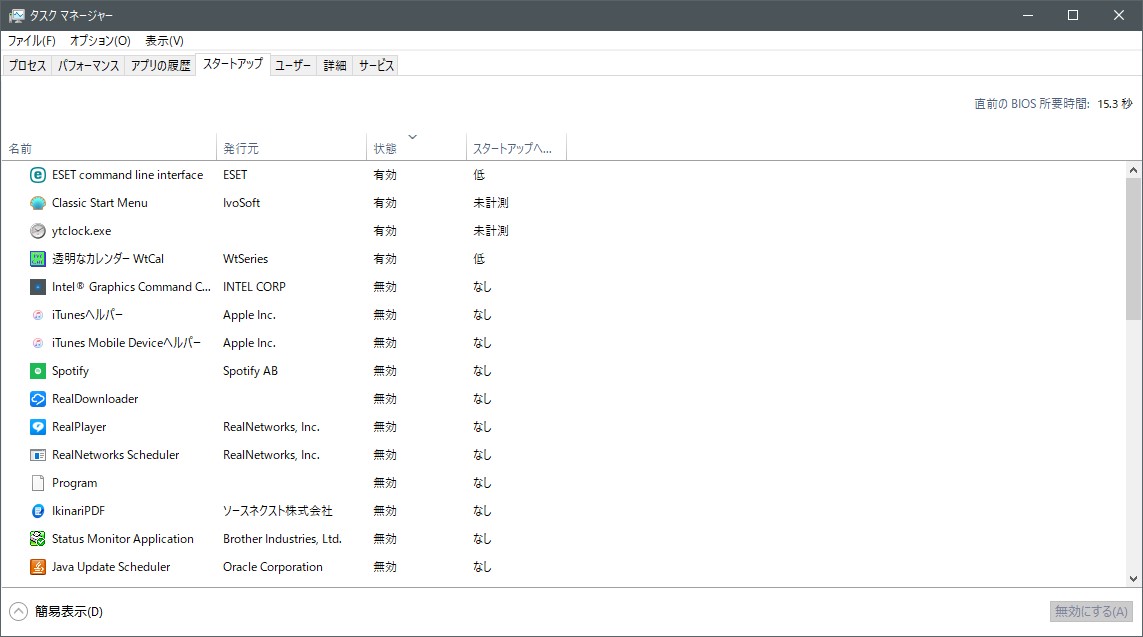The image size is (1143, 637).
Task: Open the 表示(V) menu
Action: click(x=164, y=41)
